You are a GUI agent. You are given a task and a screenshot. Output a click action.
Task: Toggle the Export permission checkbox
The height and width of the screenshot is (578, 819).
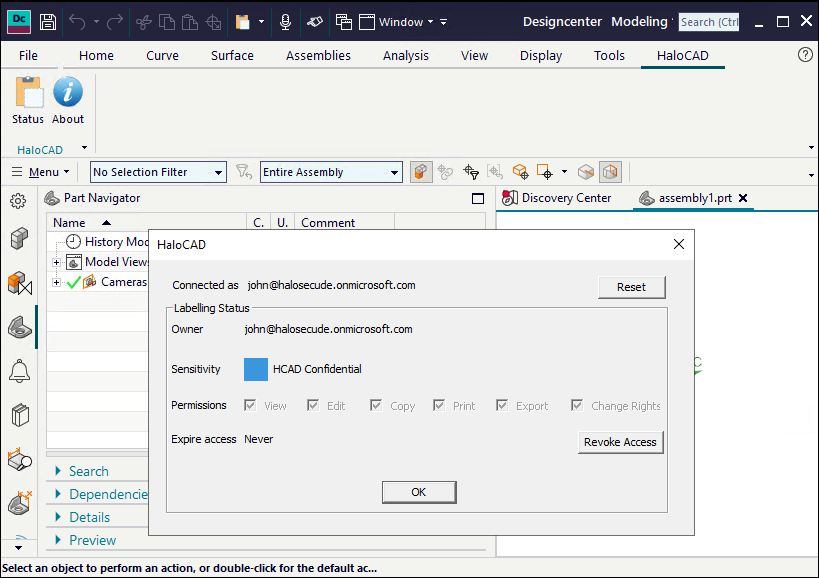tap(502, 405)
